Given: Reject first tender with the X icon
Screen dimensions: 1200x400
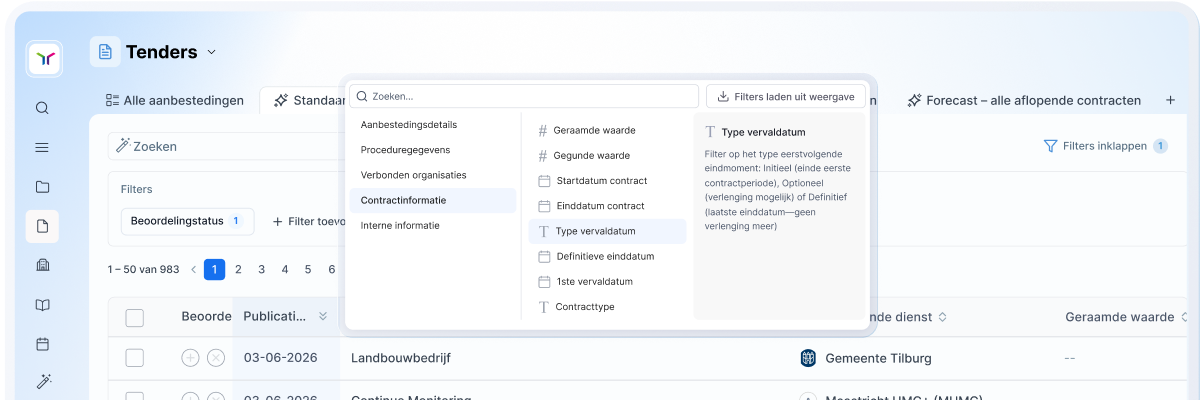Looking at the screenshot, I should coord(216,358).
